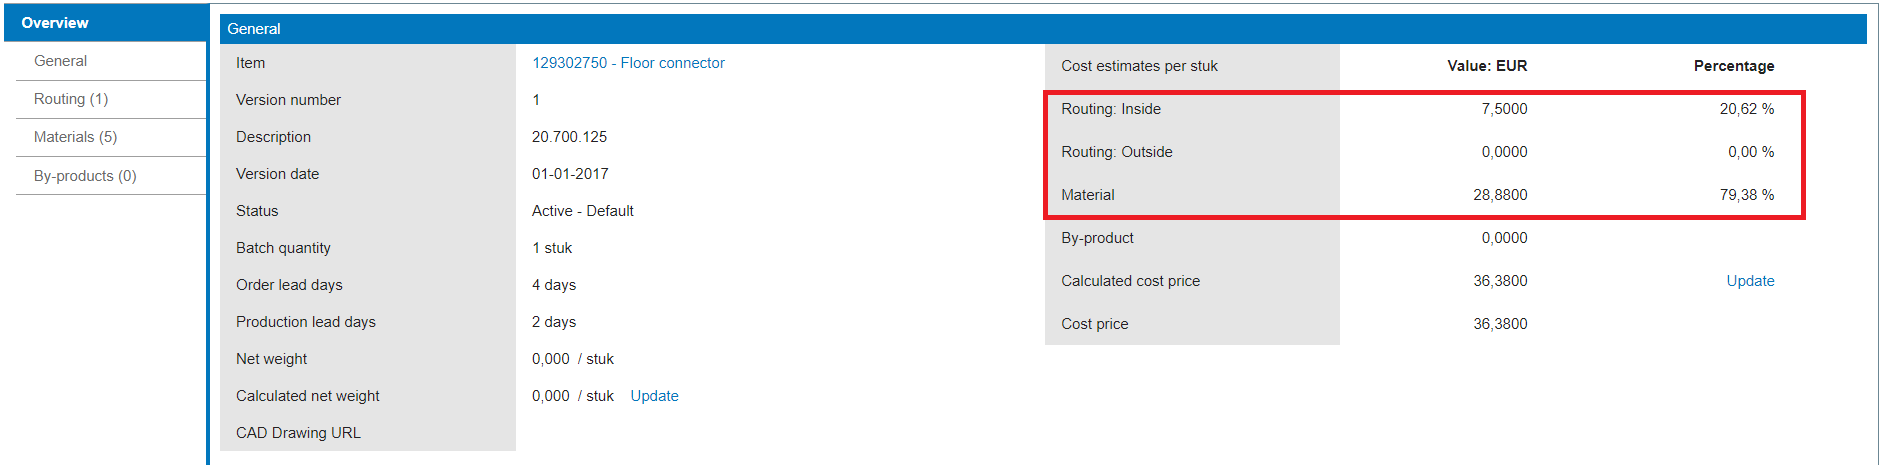Click the Status value Active - Default
1884x470 pixels.
(x=582, y=211)
